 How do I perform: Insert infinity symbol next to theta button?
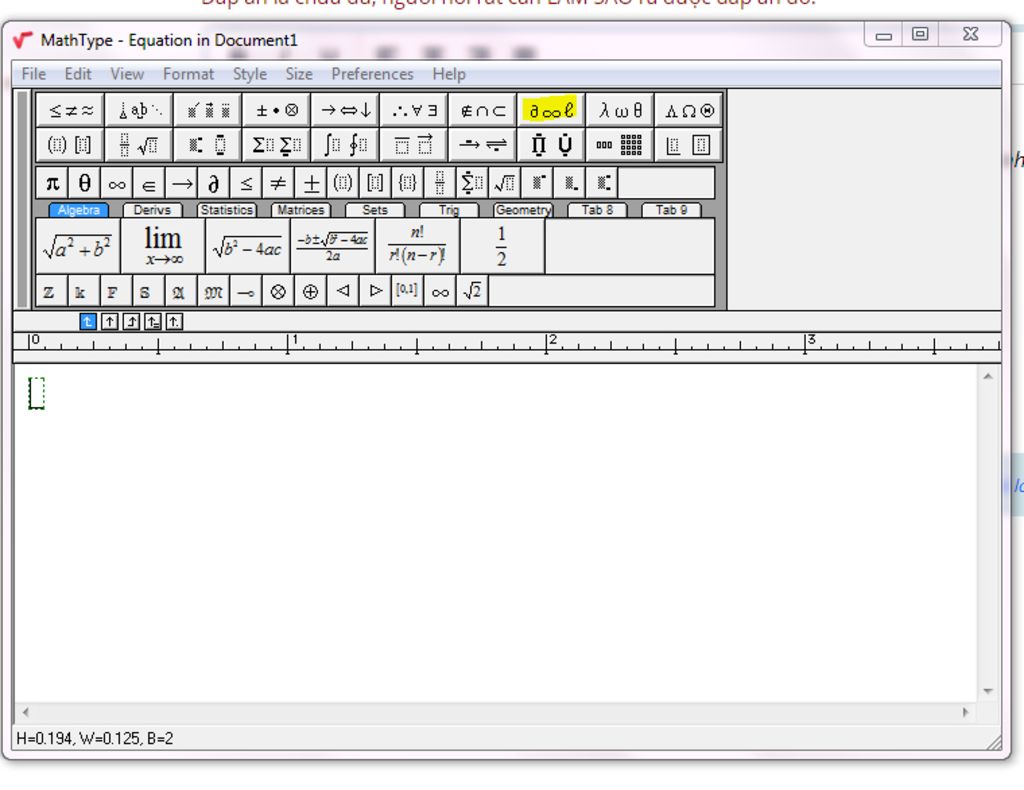[117, 183]
